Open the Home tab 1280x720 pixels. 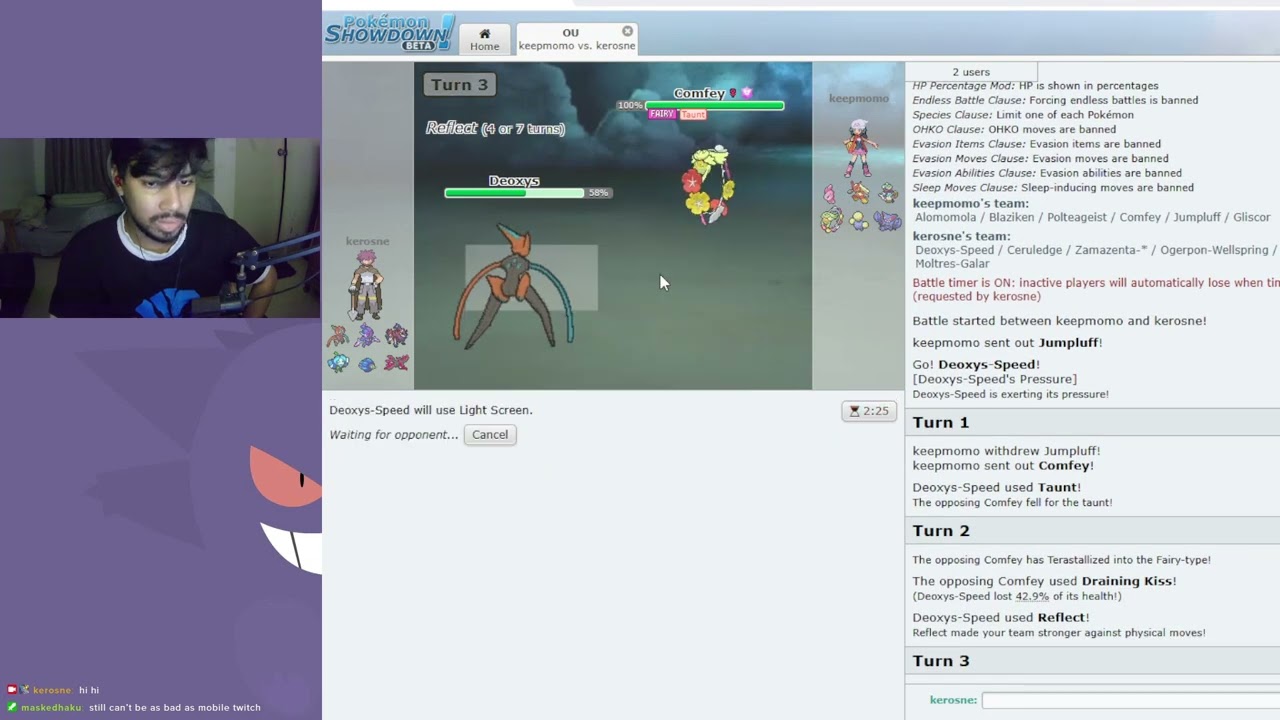(x=484, y=39)
